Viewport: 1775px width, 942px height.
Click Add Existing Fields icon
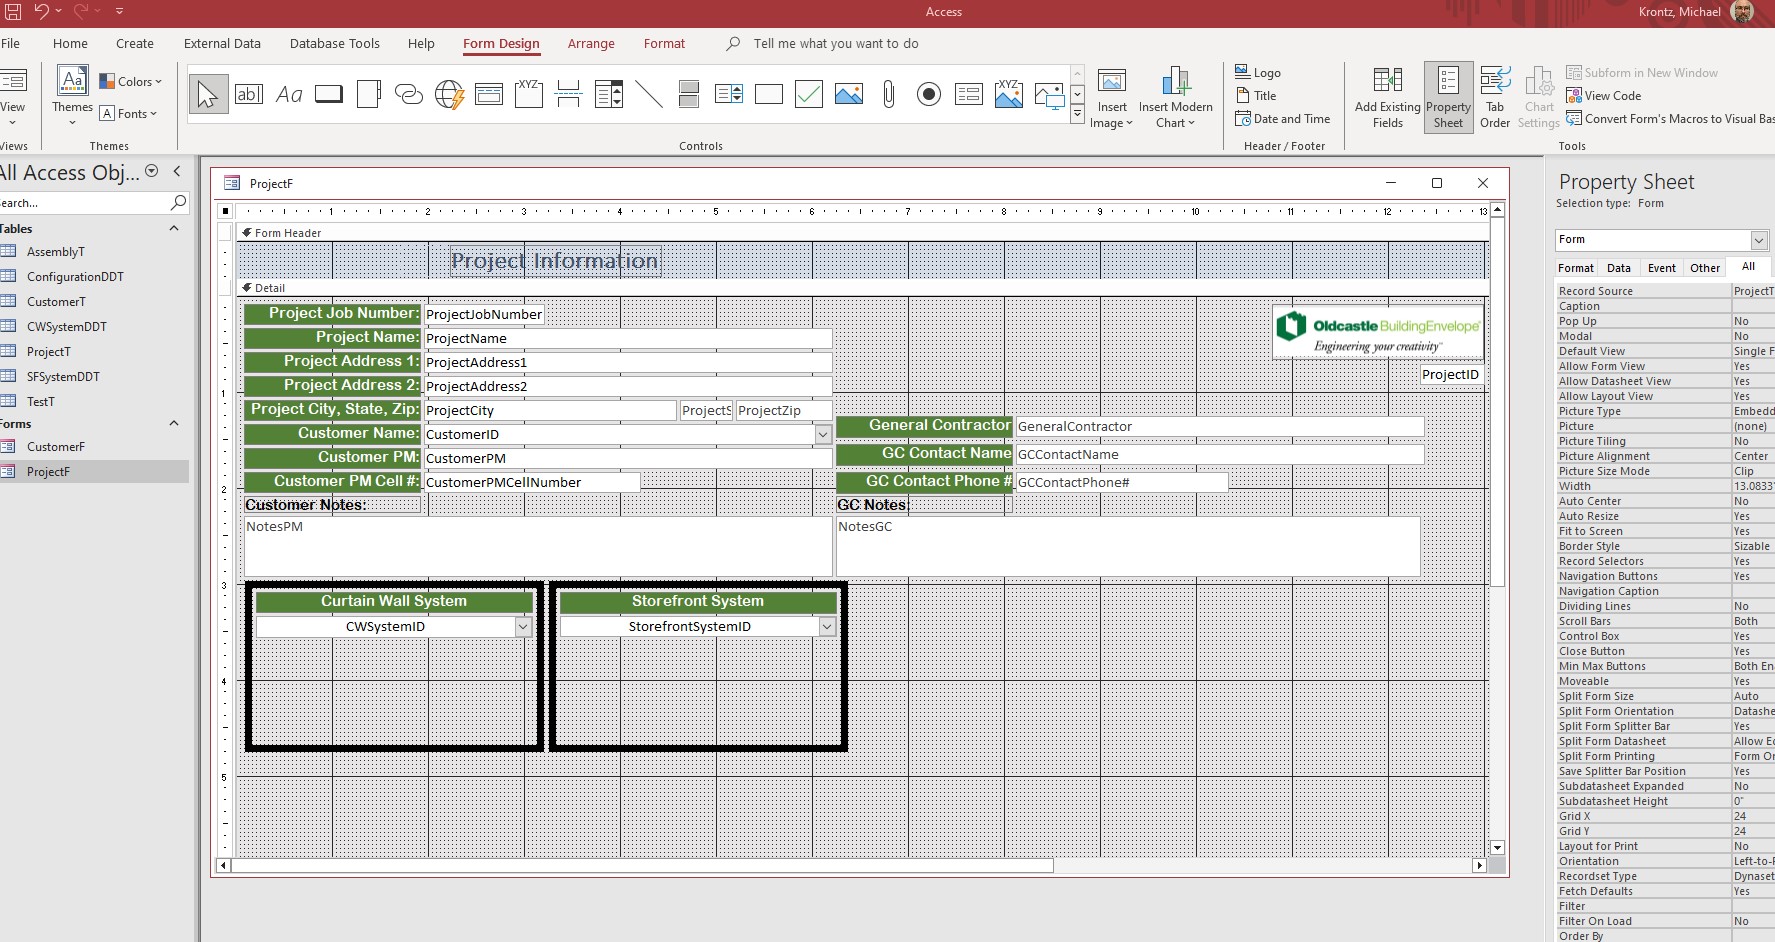[1387, 97]
